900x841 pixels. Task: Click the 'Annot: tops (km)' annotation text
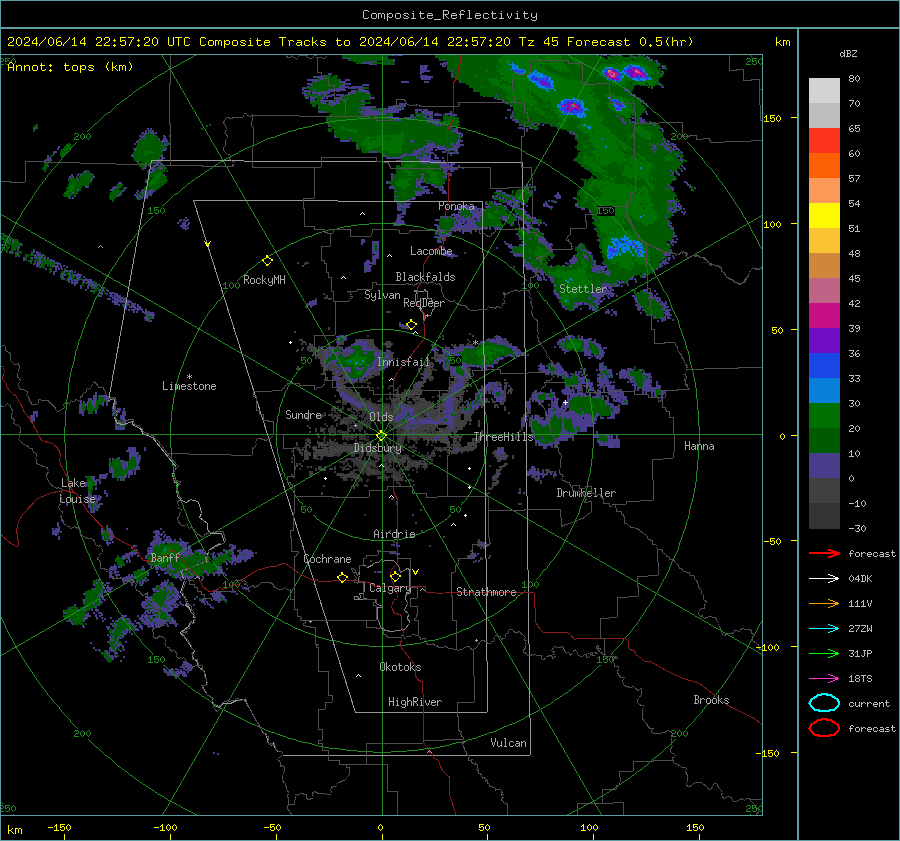70,67
